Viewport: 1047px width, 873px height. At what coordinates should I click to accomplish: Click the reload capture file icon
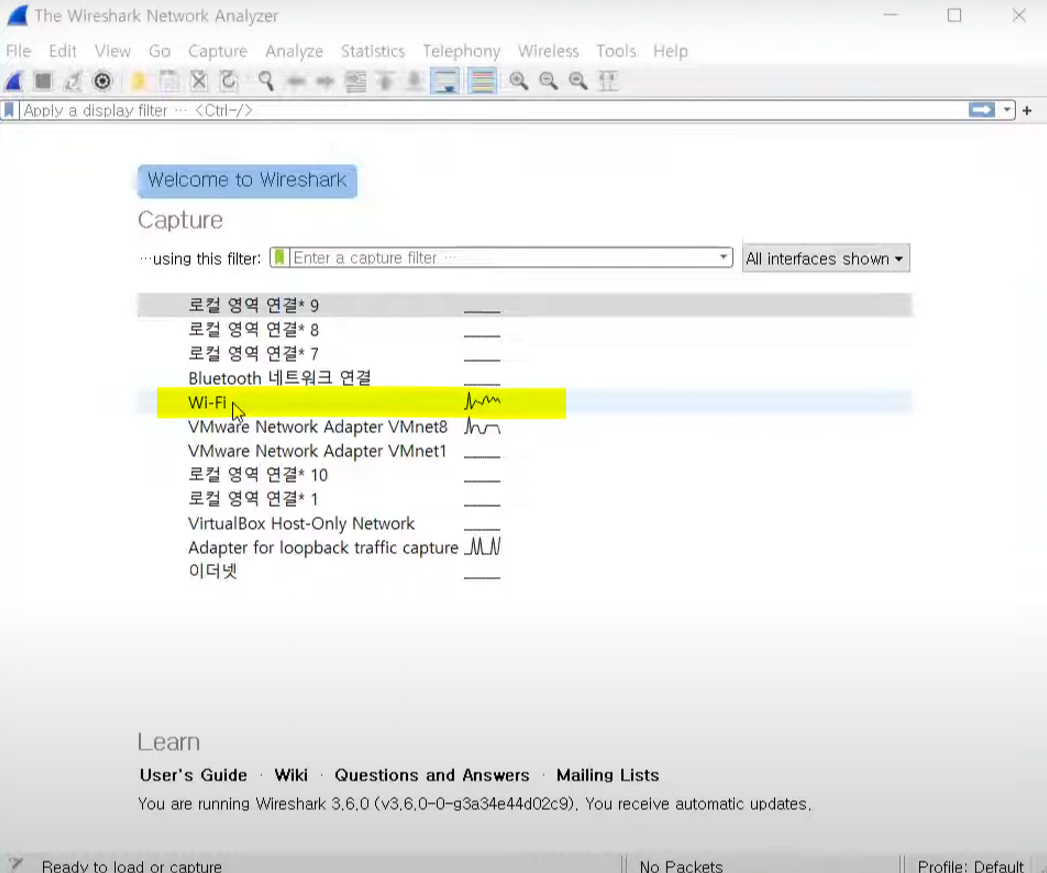coord(229,81)
